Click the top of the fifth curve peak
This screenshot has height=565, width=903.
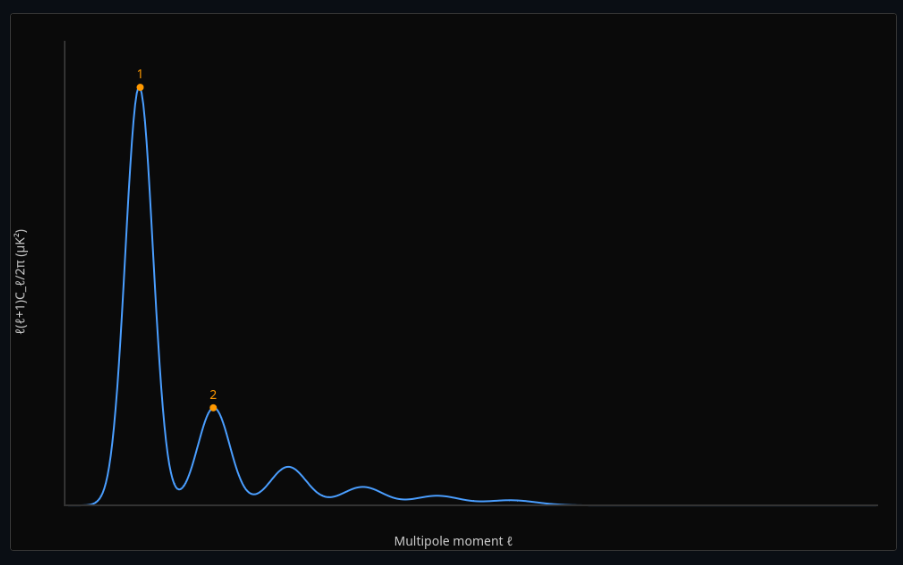point(437,496)
